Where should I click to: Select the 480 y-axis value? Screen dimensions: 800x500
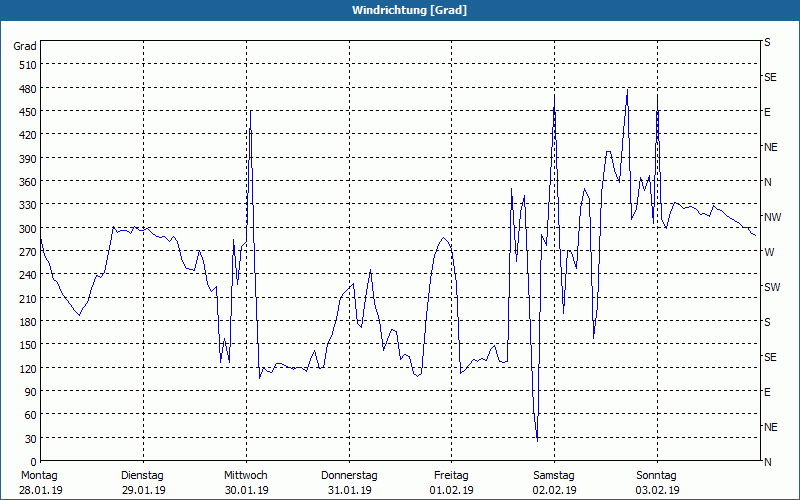tap(28, 88)
